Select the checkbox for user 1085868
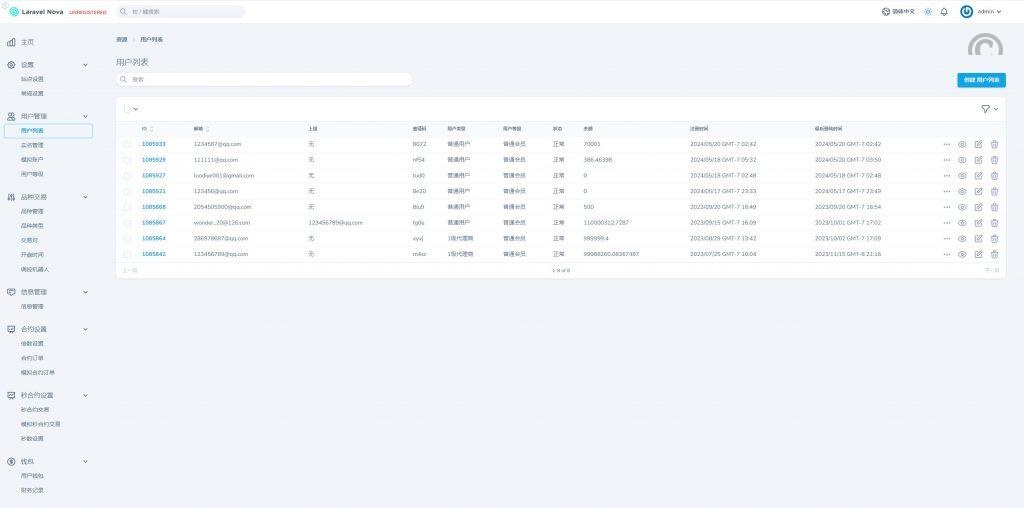Screen dimensions: 1024x508 click(127, 207)
